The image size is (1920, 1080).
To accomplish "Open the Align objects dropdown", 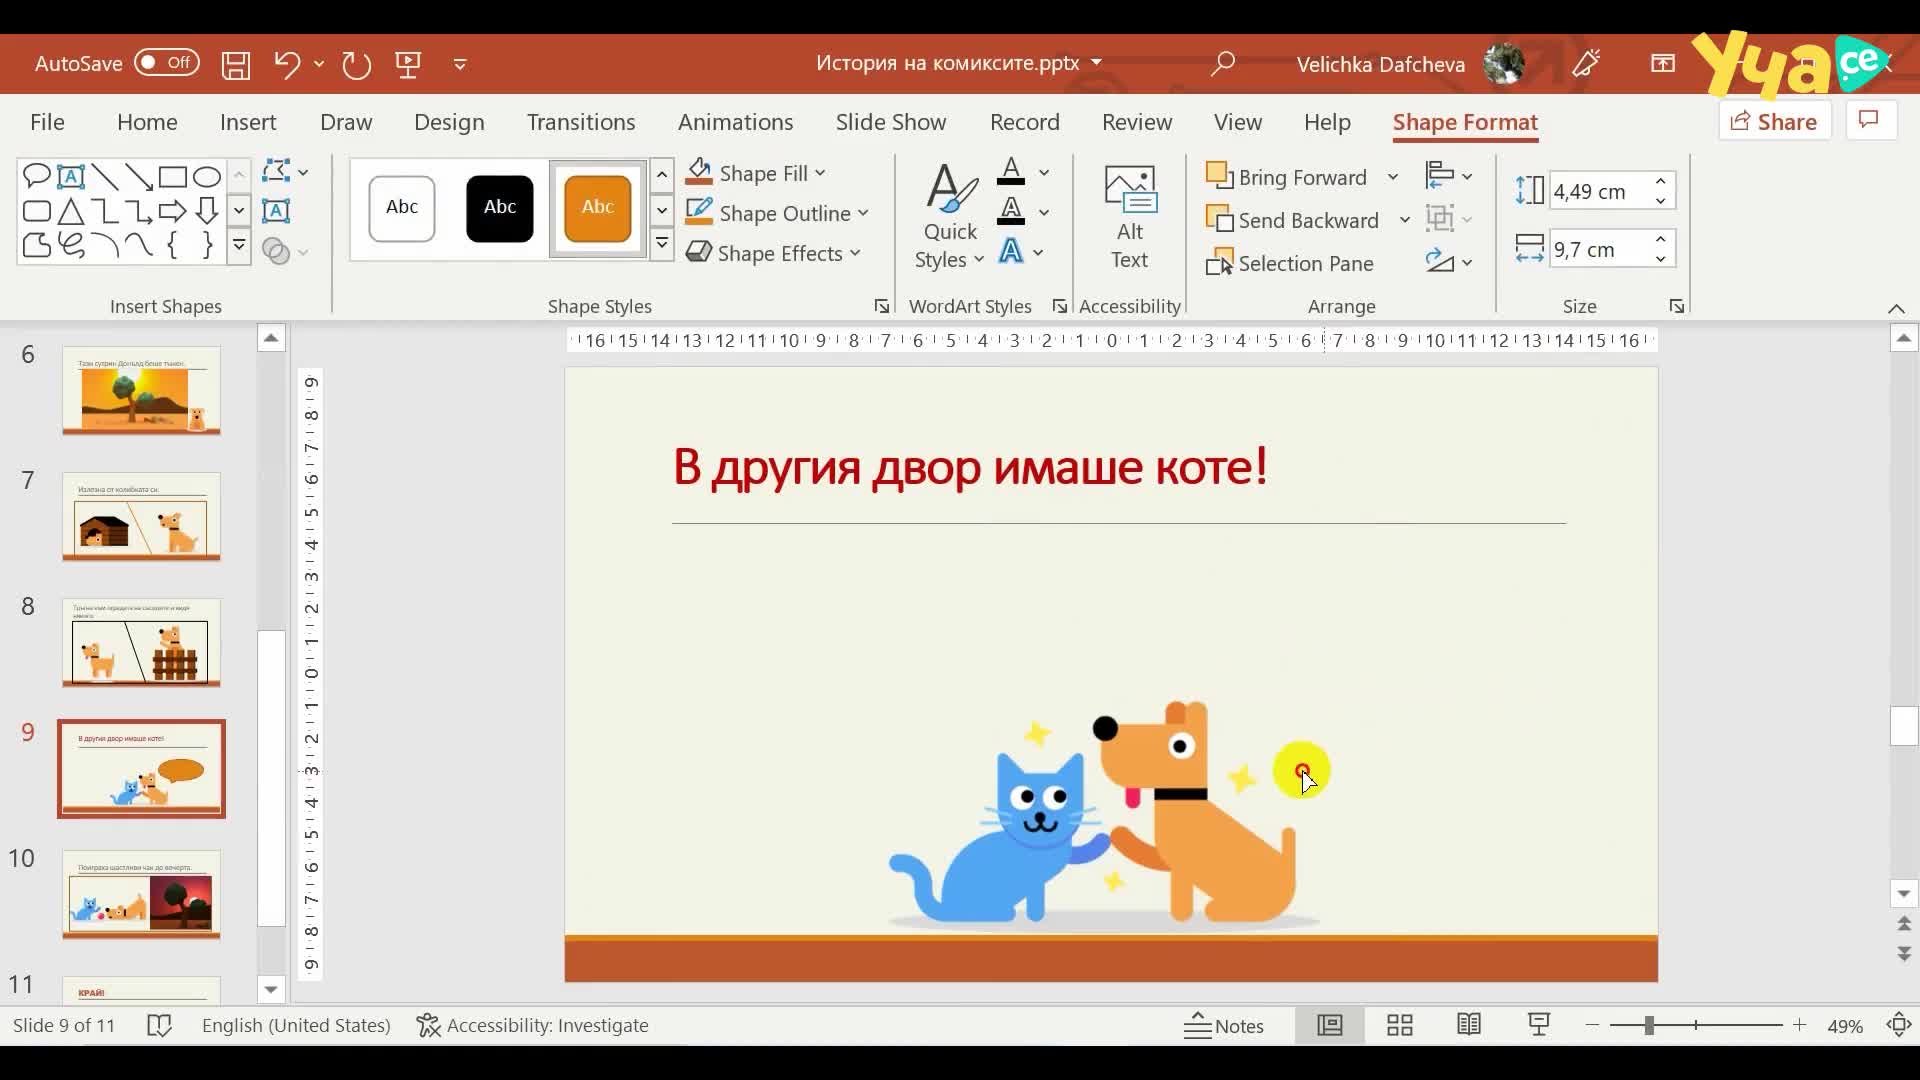I will click(1449, 176).
